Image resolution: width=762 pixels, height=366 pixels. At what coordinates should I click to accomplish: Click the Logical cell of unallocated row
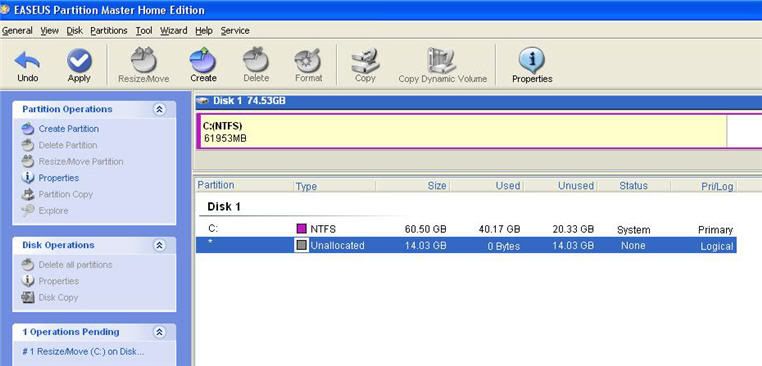click(717, 246)
